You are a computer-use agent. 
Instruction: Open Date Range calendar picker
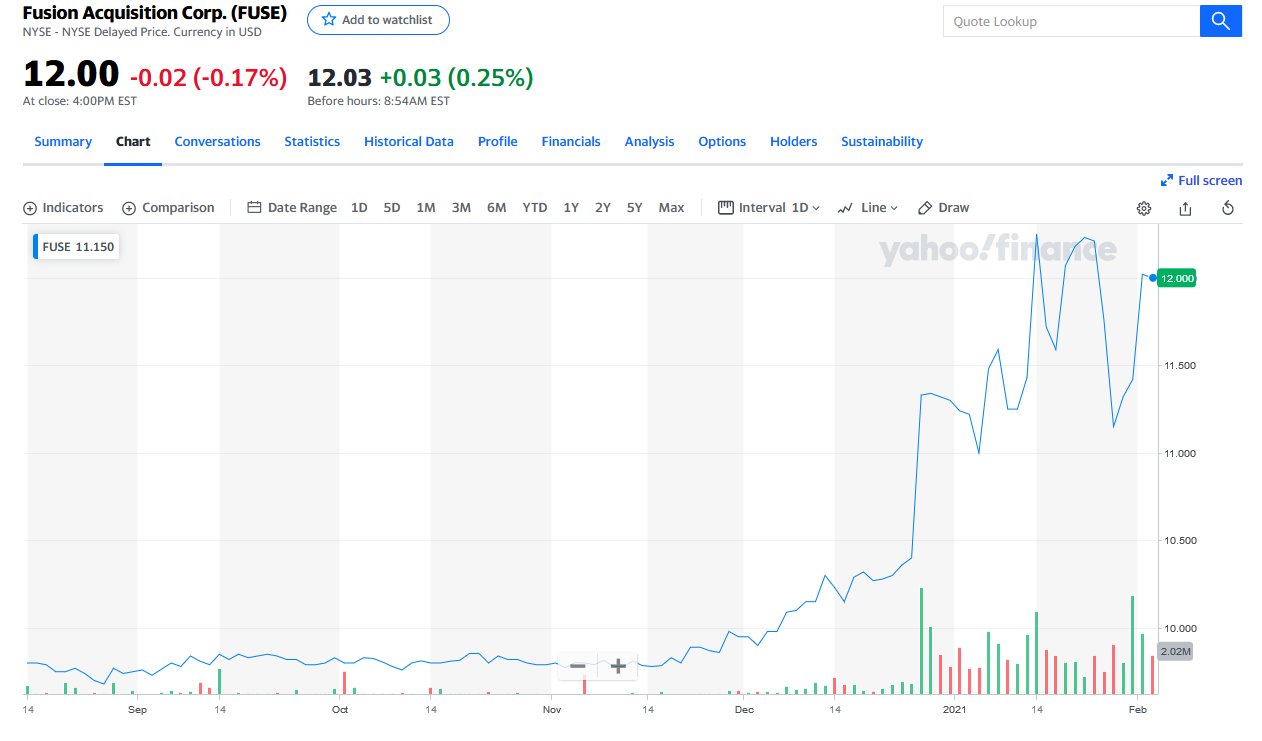[x=292, y=208]
